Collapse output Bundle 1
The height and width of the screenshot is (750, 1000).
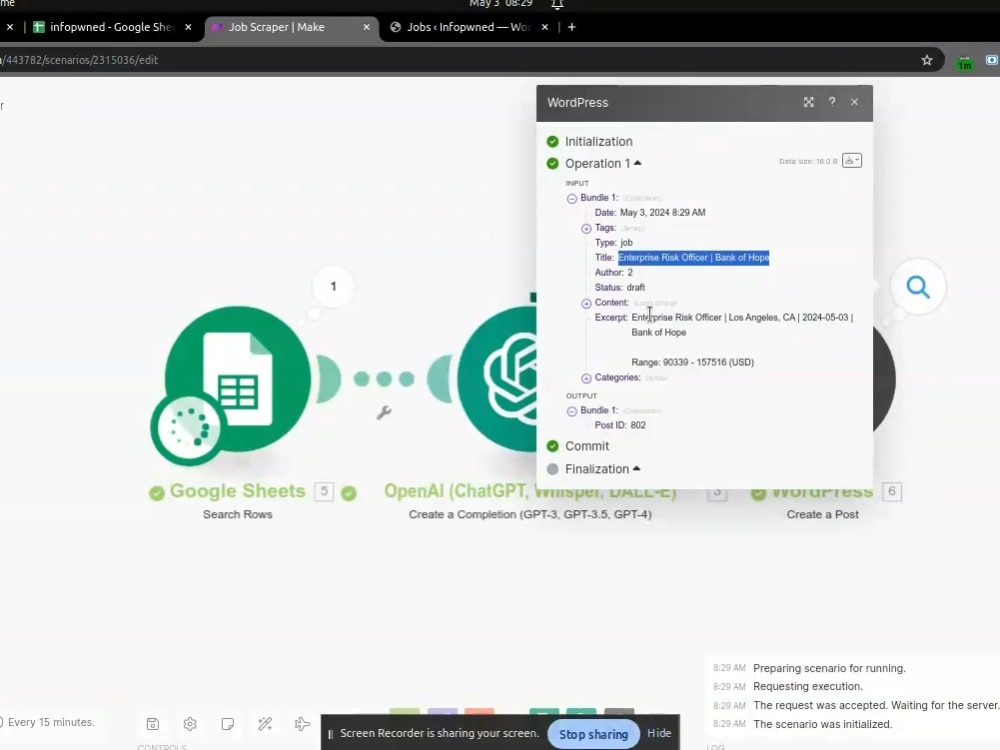(572, 411)
